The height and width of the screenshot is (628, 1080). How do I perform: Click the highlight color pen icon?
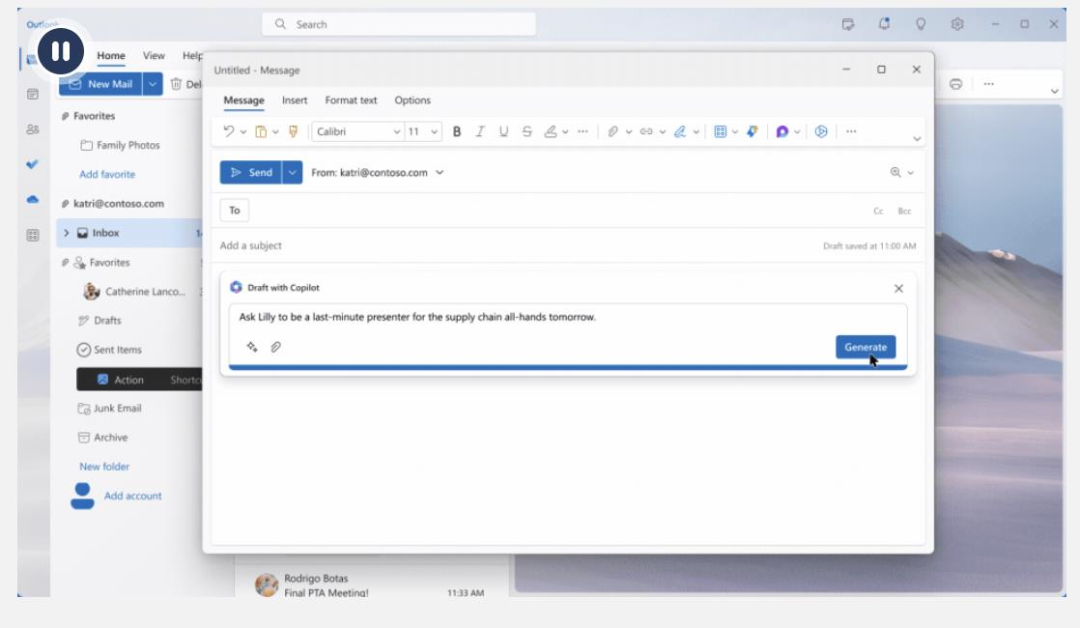pyautogui.click(x=550, y=132)
